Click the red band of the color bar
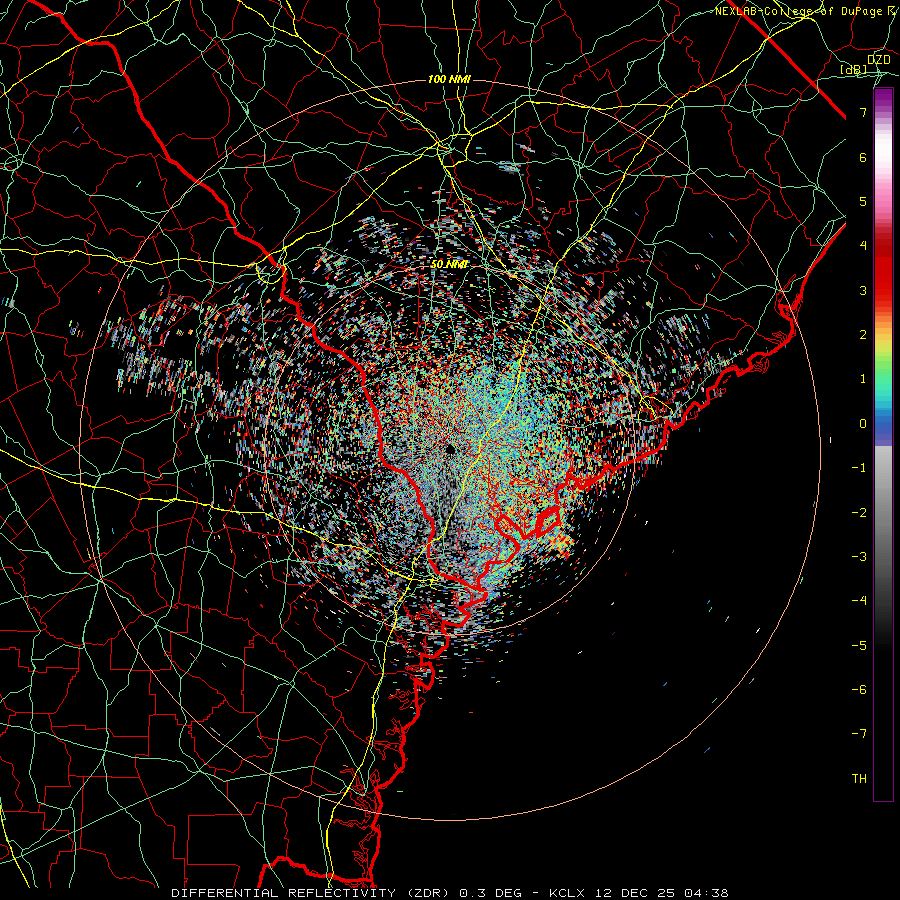Viewport: 900px width, 900px height. [883, 276]
